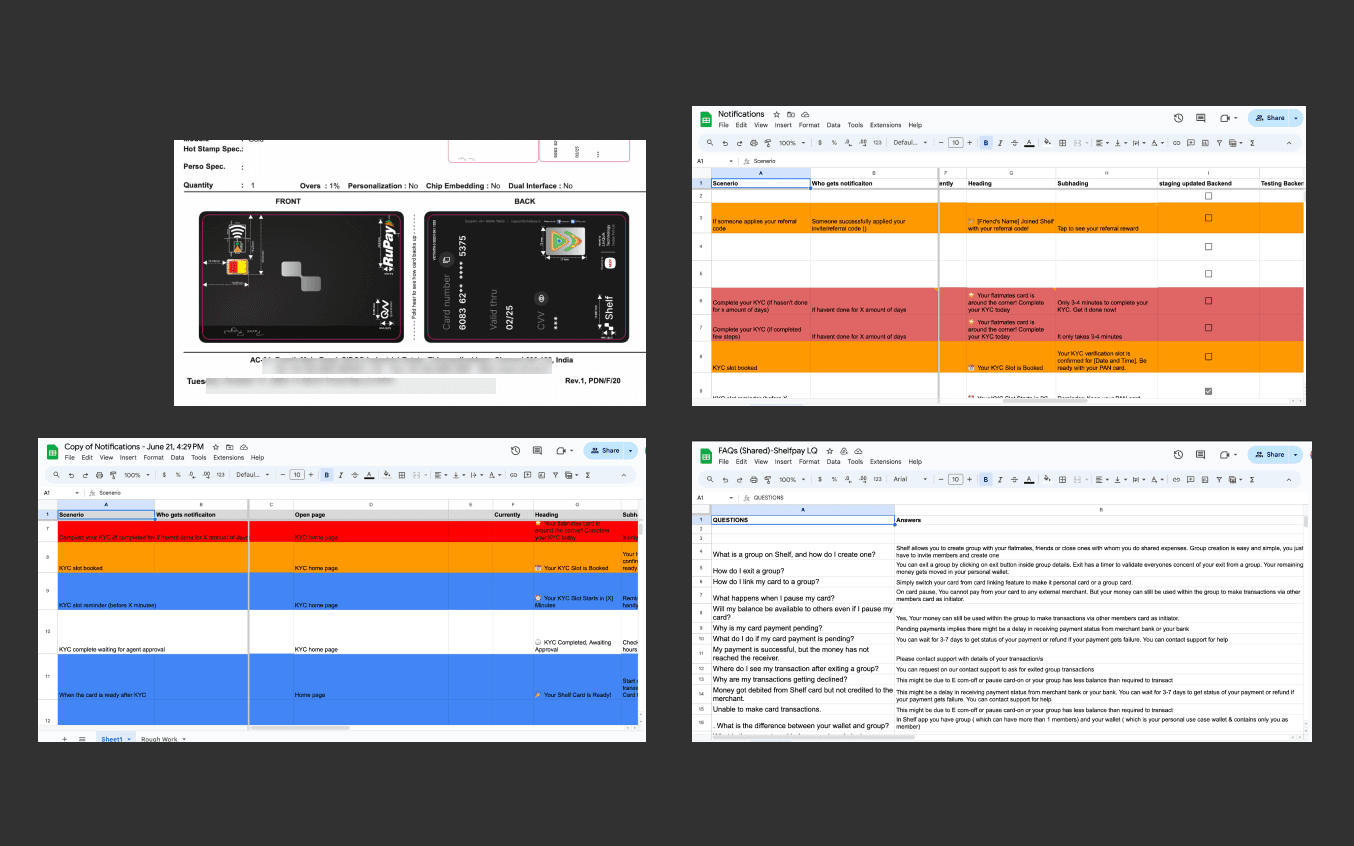Click percent format icon in FAQs sheet toolbar

point(834,479)
